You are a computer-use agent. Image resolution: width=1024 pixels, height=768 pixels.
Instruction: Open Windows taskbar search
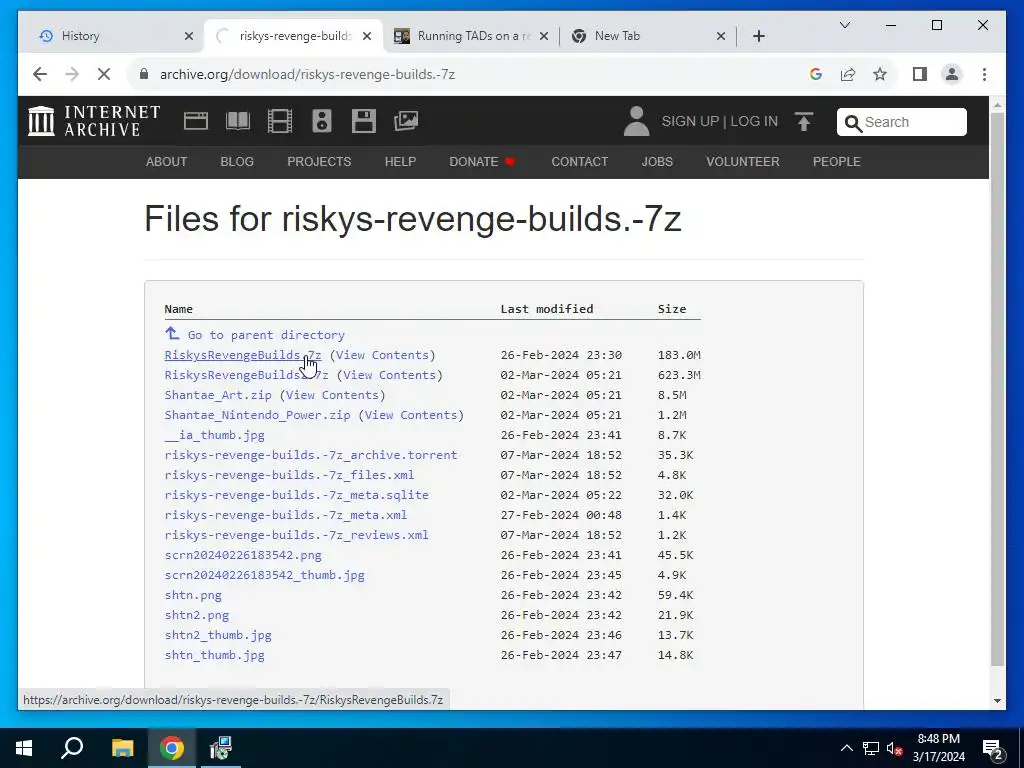[72, 748]
